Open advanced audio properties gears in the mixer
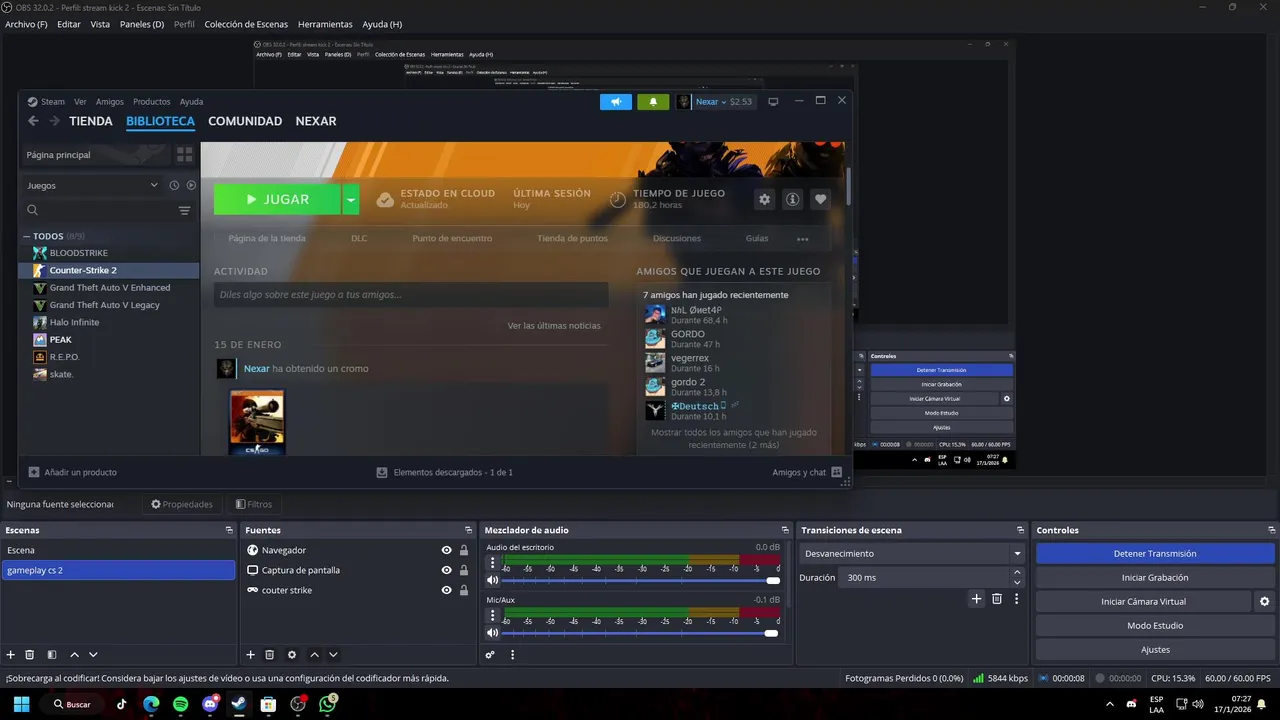This screenshot has height=720, width=1280. [x=490, y=655]
